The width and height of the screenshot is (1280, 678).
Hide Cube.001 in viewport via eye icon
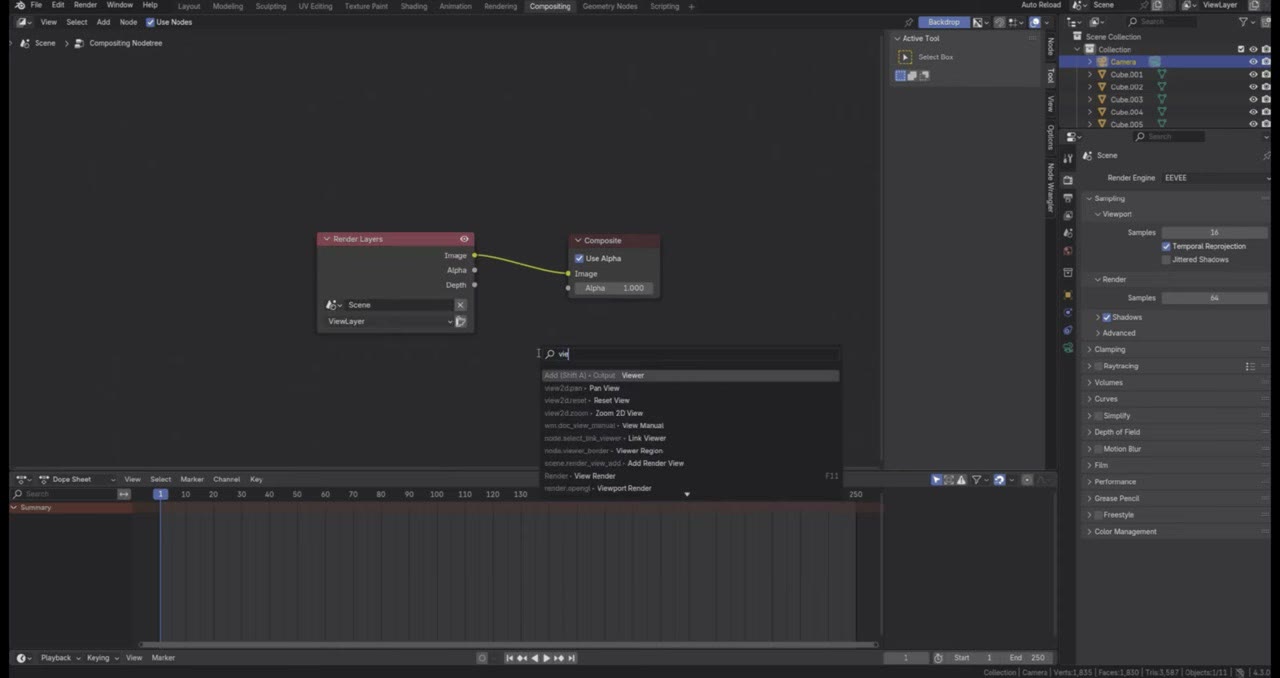coord(1253,74)
